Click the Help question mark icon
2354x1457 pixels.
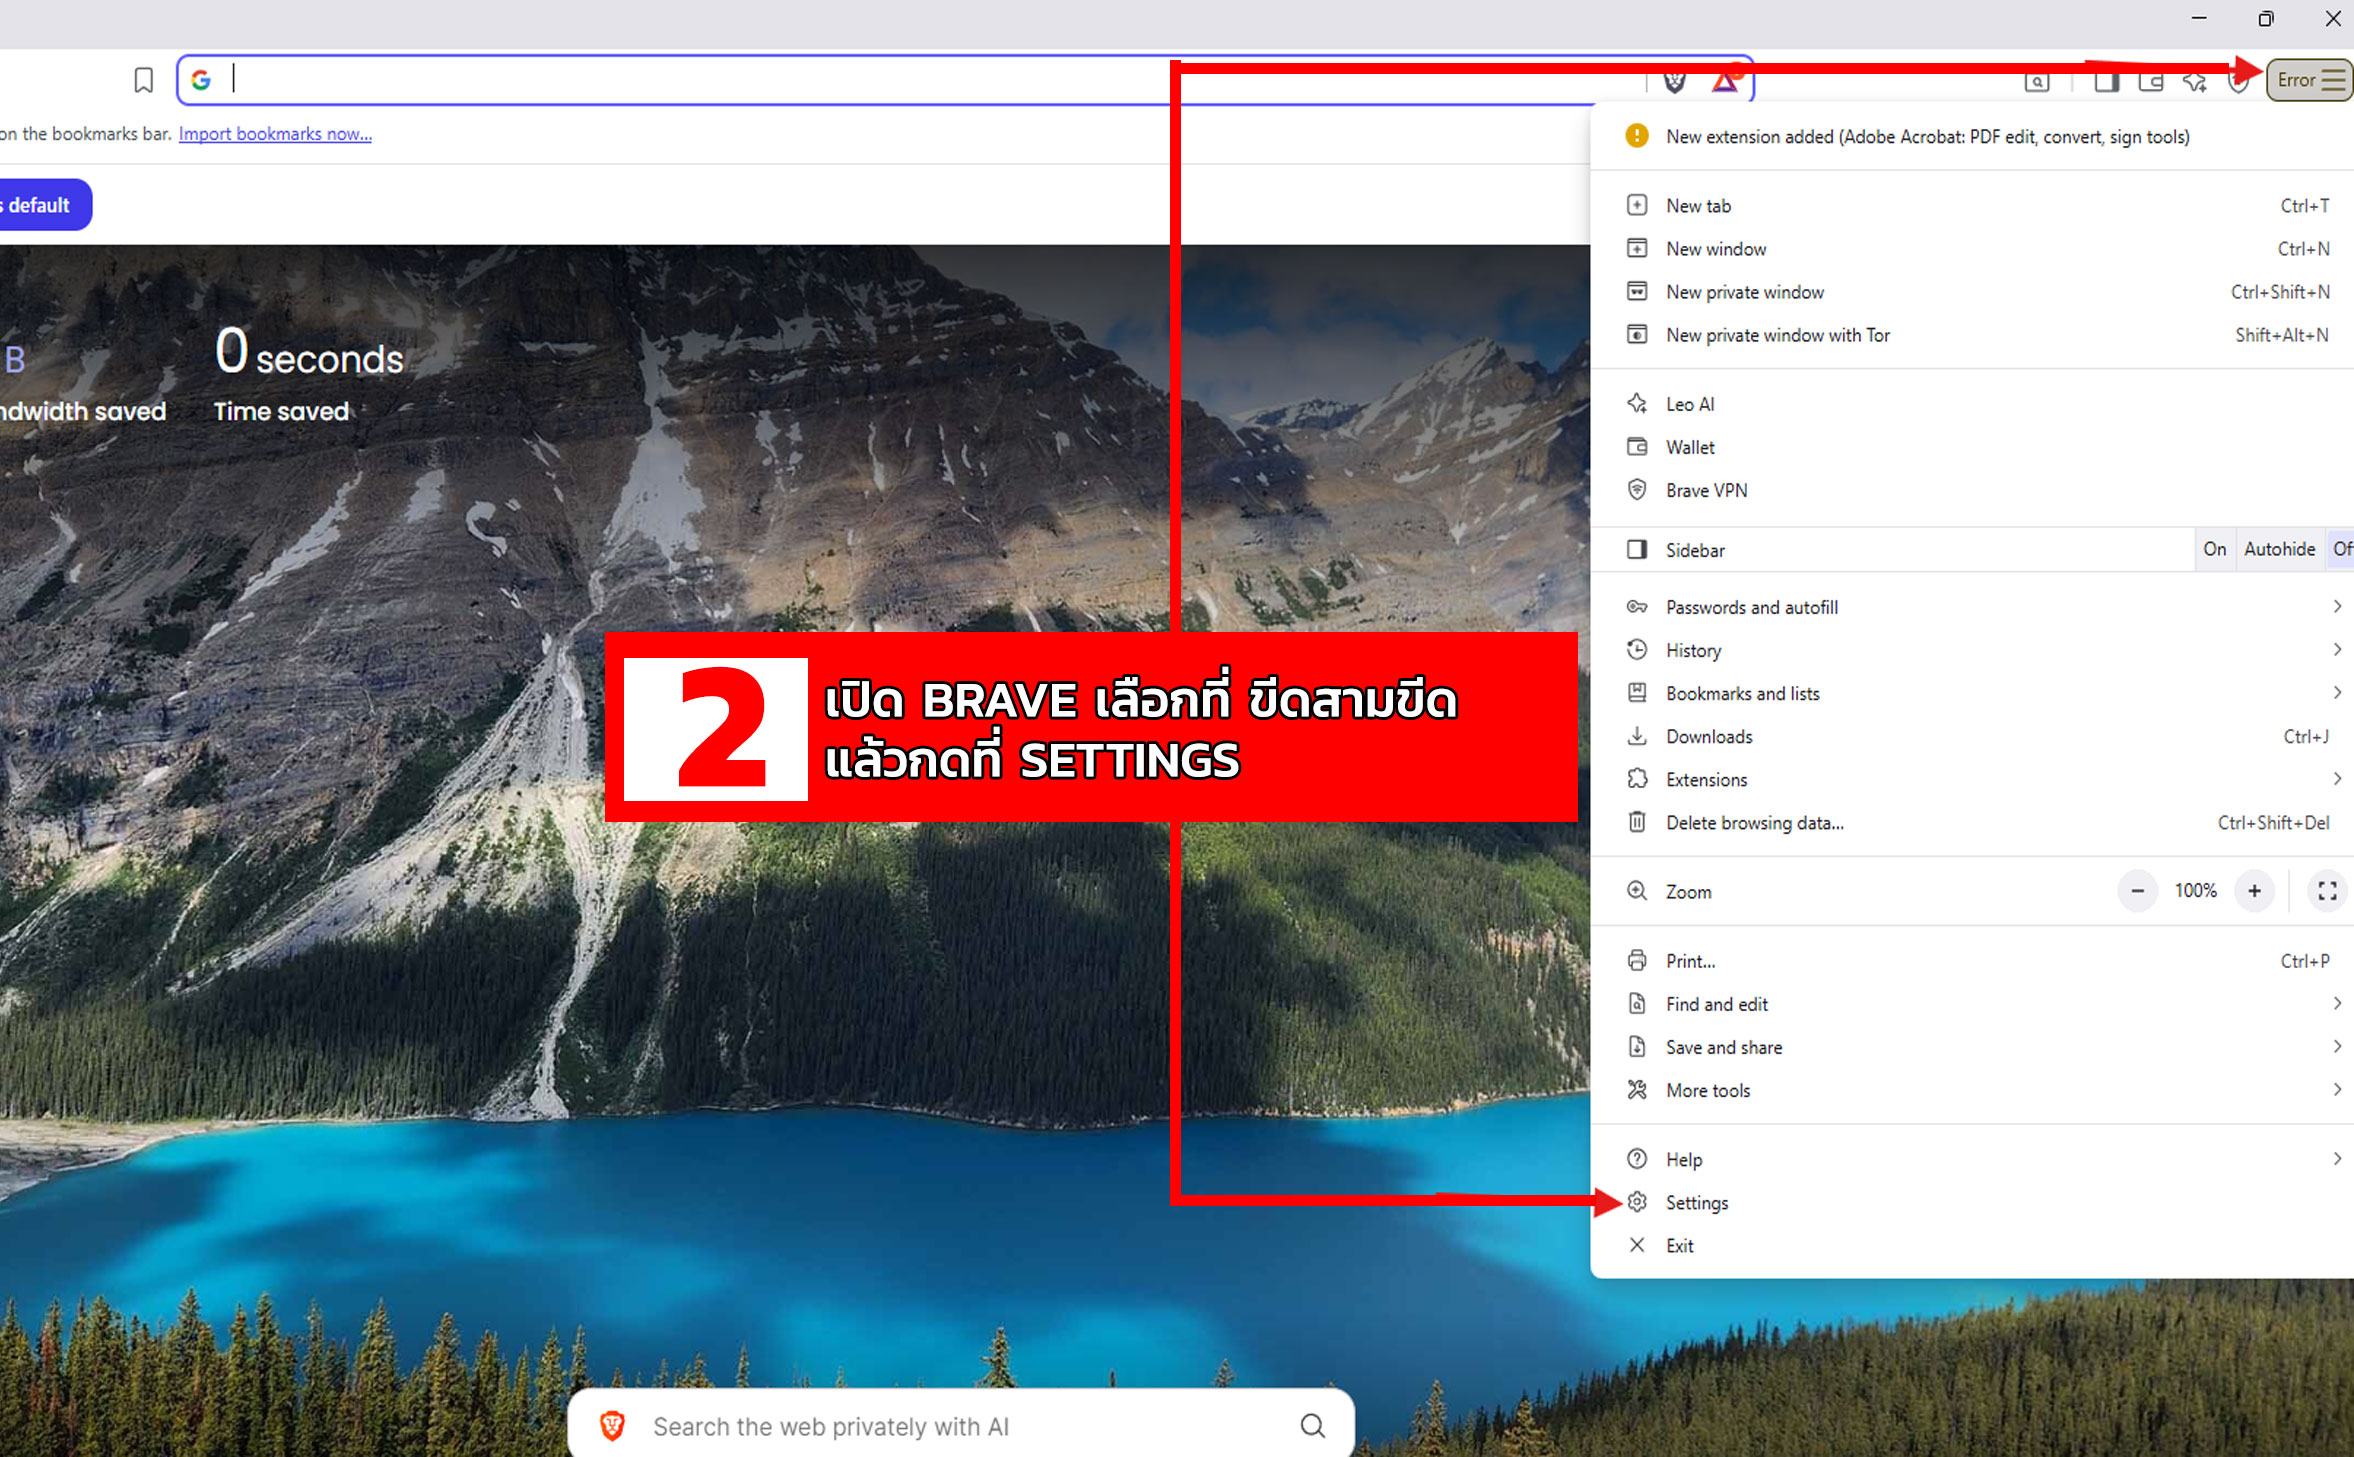pyautogui.click(x=1637, y=1158)
